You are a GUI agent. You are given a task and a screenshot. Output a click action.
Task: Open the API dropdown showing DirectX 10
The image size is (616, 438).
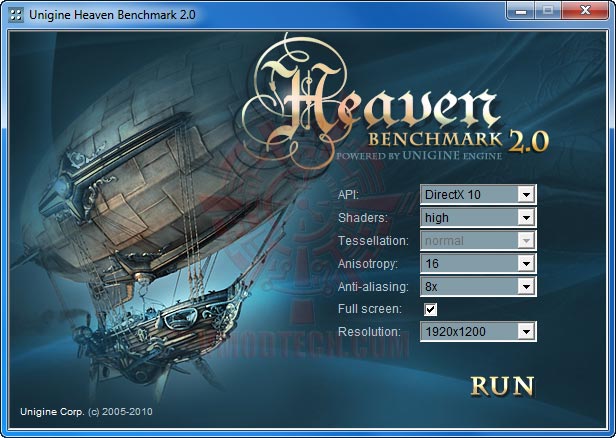478,194
